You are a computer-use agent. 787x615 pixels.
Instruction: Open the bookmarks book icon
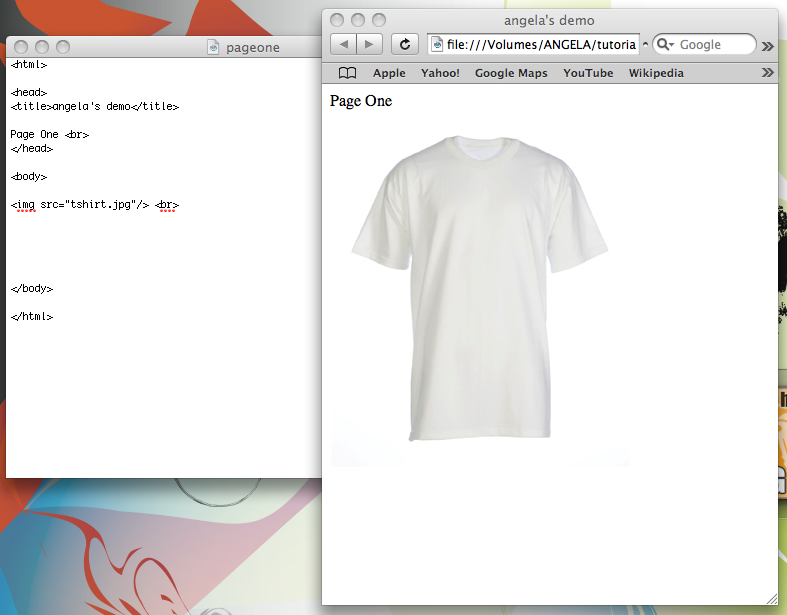(x=347, y=73)
